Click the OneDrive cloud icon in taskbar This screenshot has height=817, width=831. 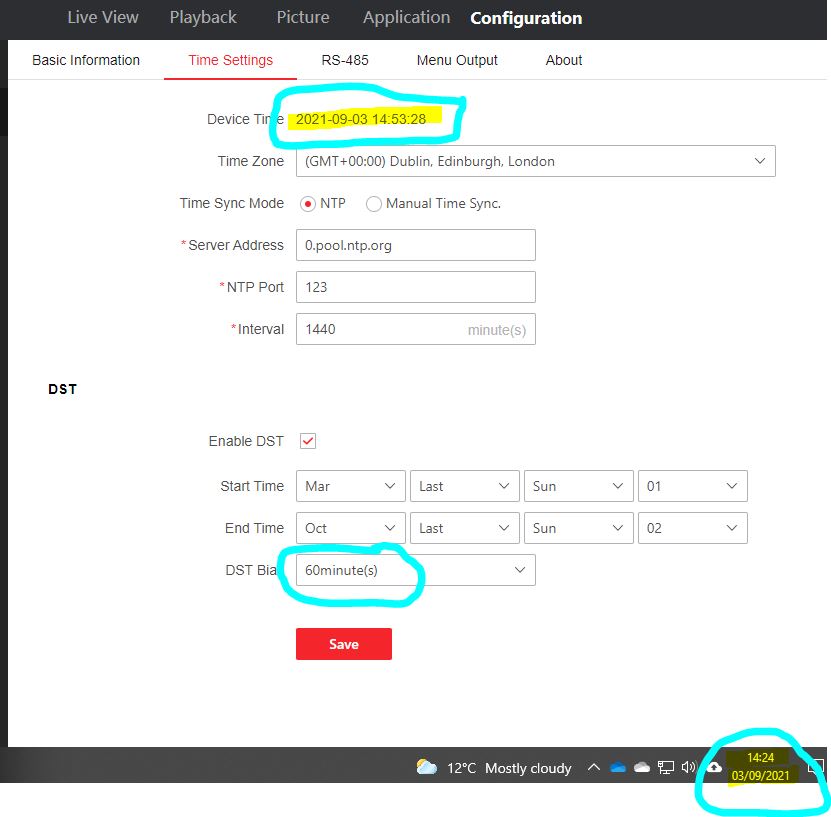pyautogui.click(x=617, y=767)
